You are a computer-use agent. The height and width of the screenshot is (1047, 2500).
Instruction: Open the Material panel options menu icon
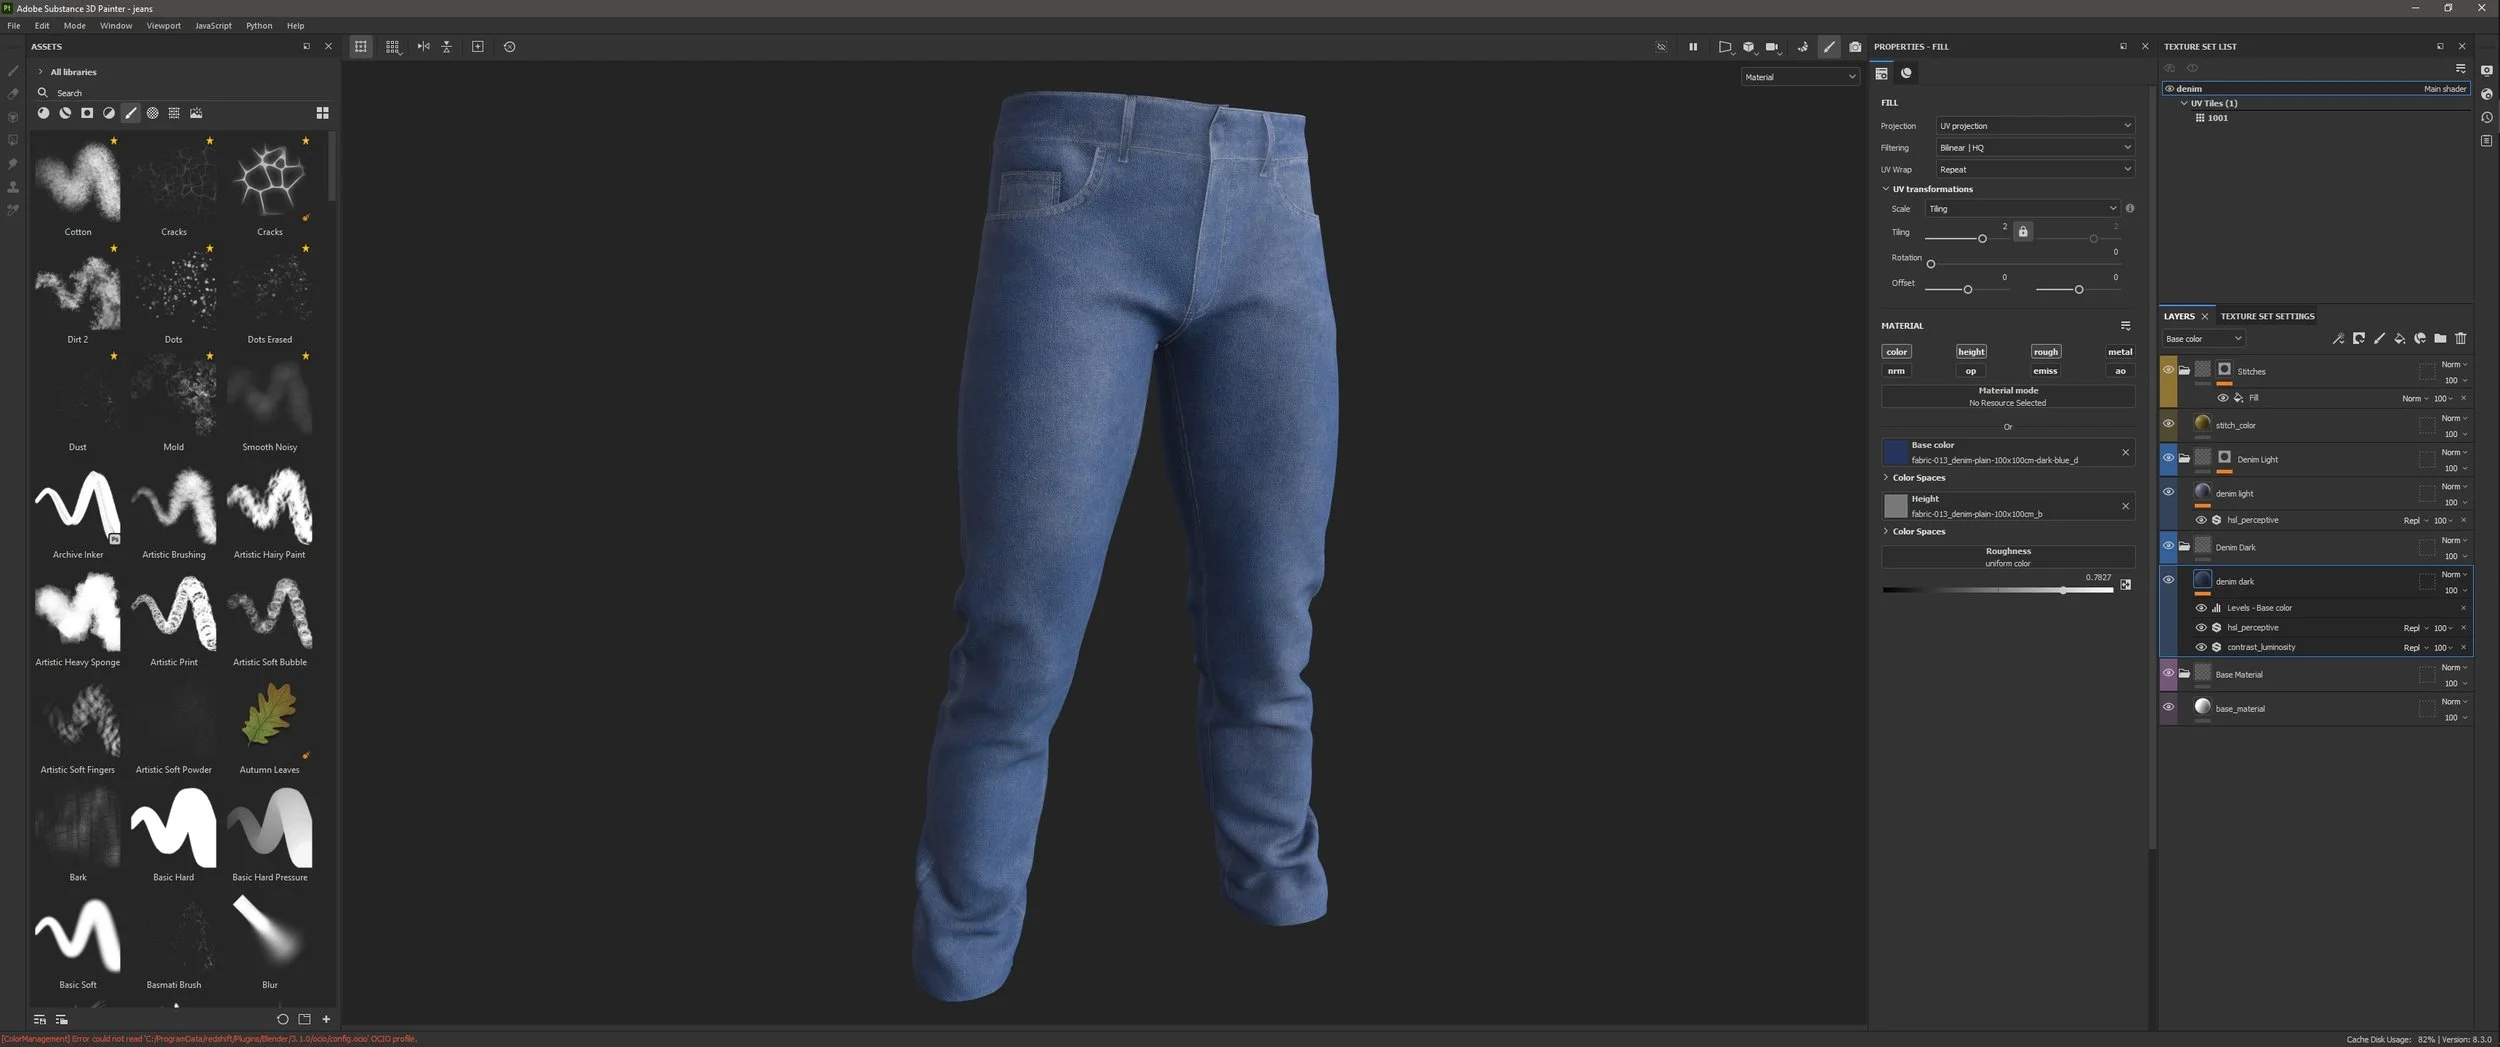(2125, 326)
